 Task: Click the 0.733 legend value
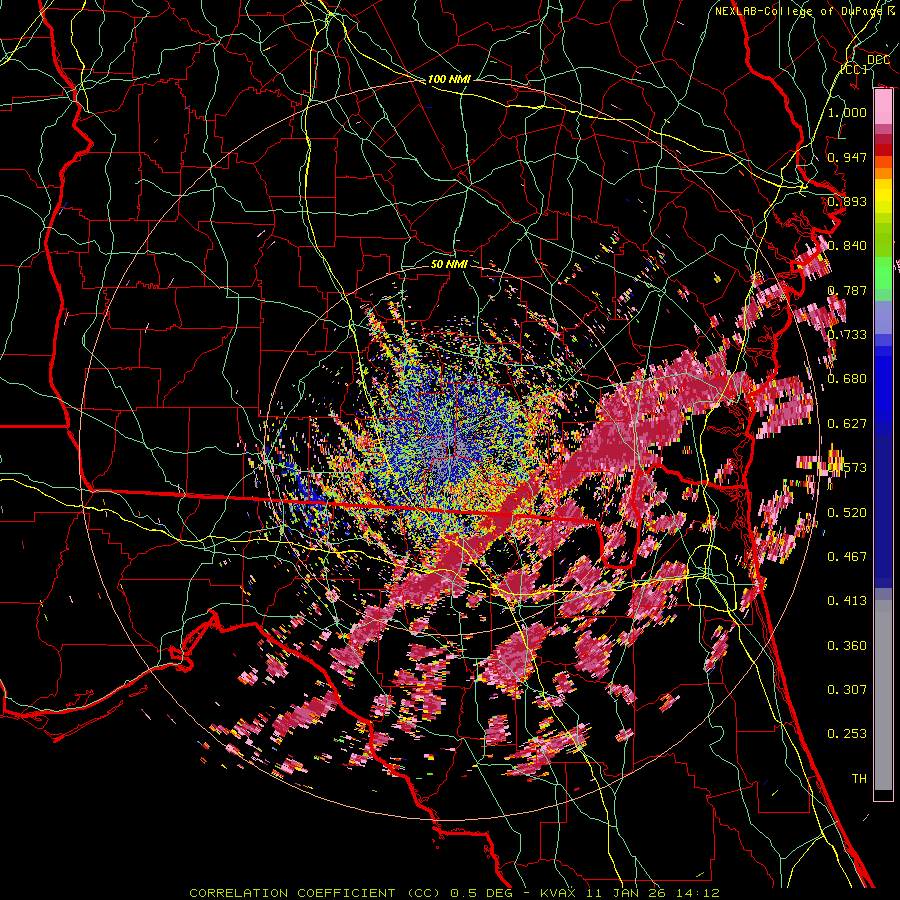coord(847,335)
